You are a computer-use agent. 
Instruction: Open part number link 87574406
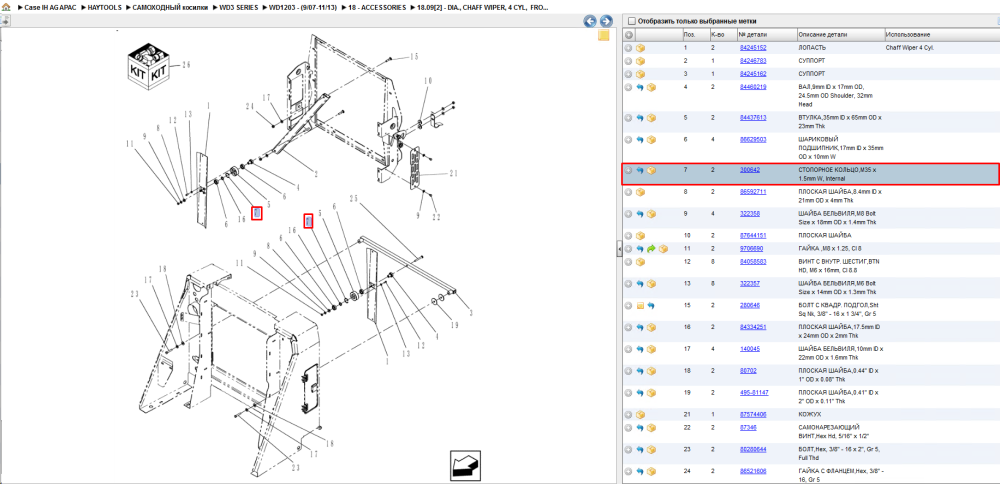(x=753, y=414)
